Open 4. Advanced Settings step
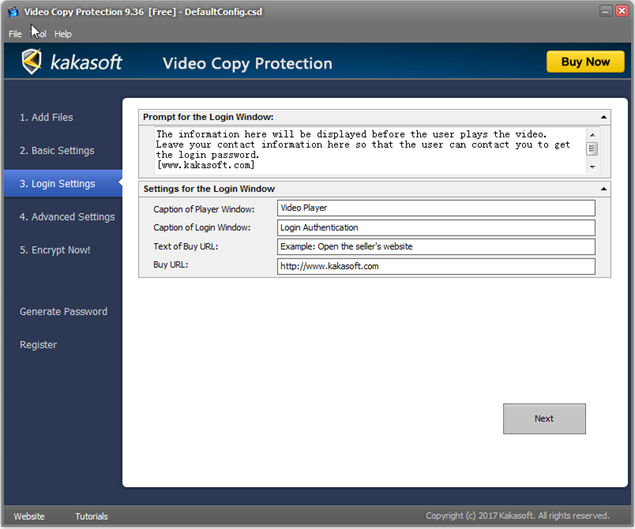Viewport: 635px width, 529px height. coord(67,217)
